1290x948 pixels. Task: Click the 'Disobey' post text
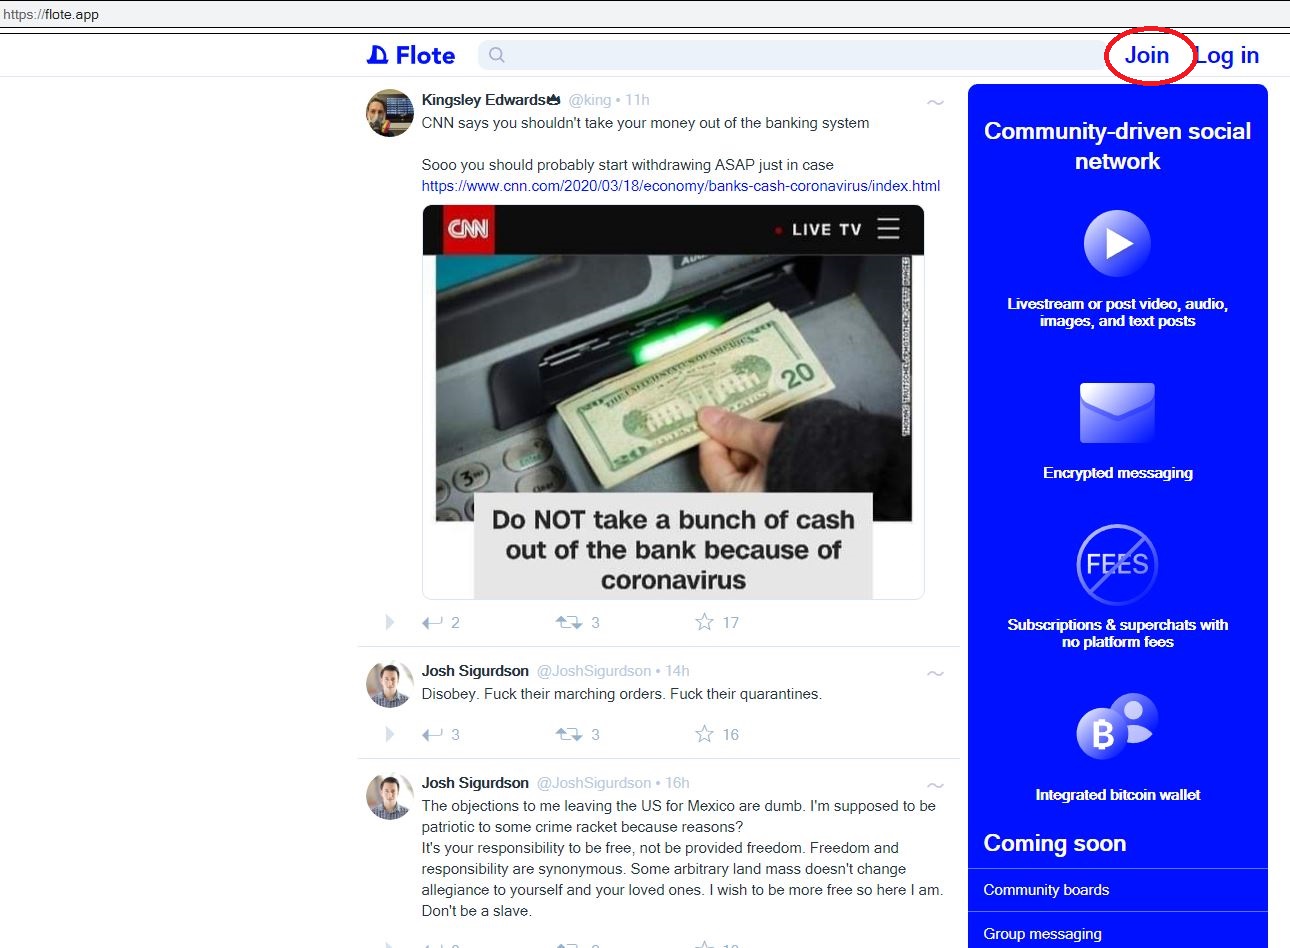tap(622, 694)
